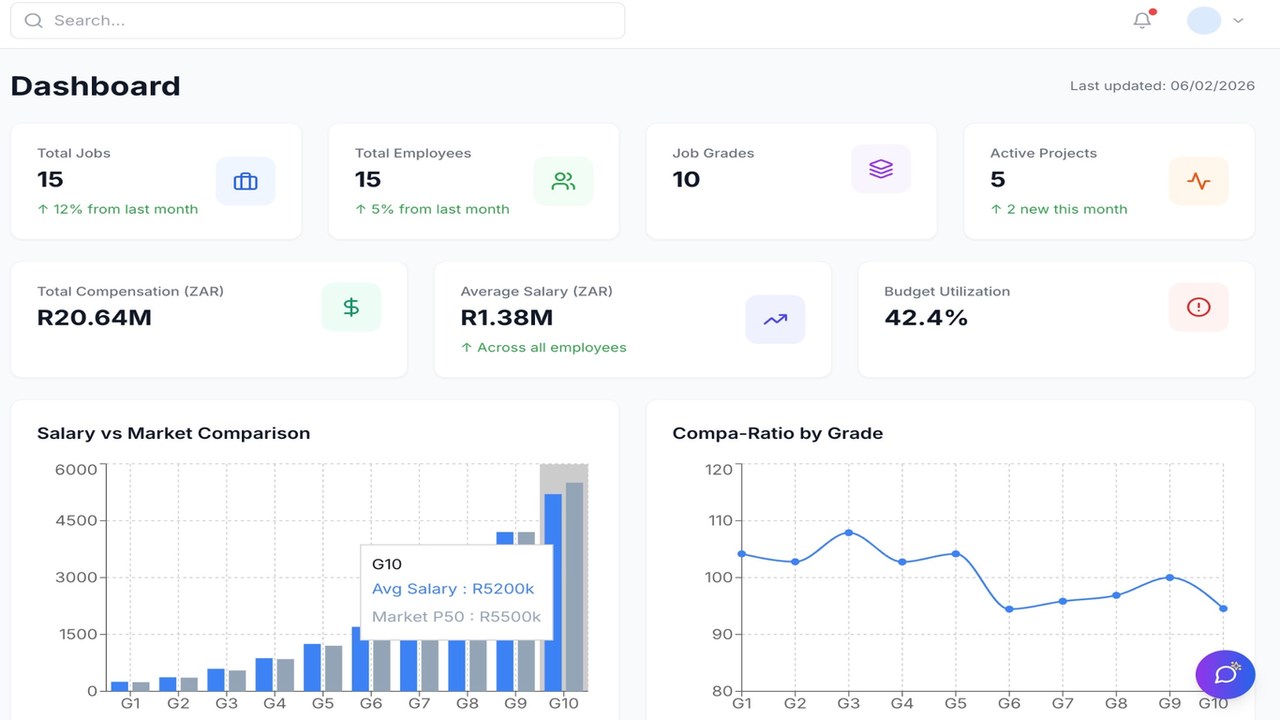Click the dollar sign icon on Total Compensation
The image size is (1280, 720).
click(351, 307)
